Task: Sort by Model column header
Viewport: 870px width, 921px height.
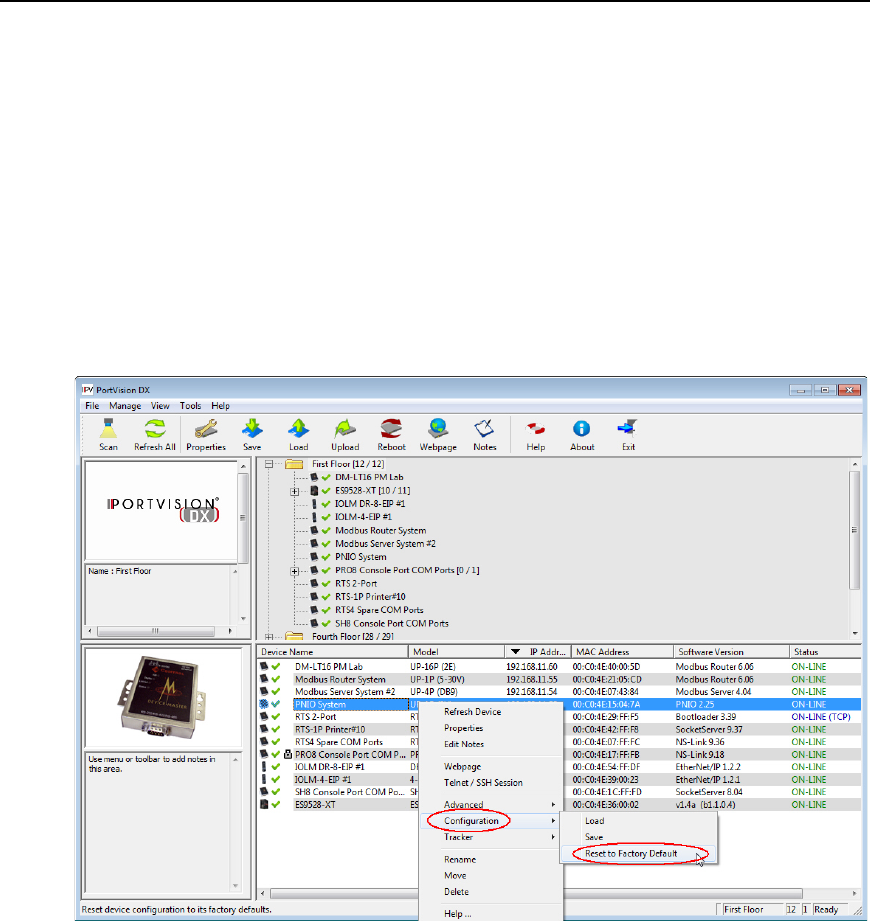Action: [456, 651]
